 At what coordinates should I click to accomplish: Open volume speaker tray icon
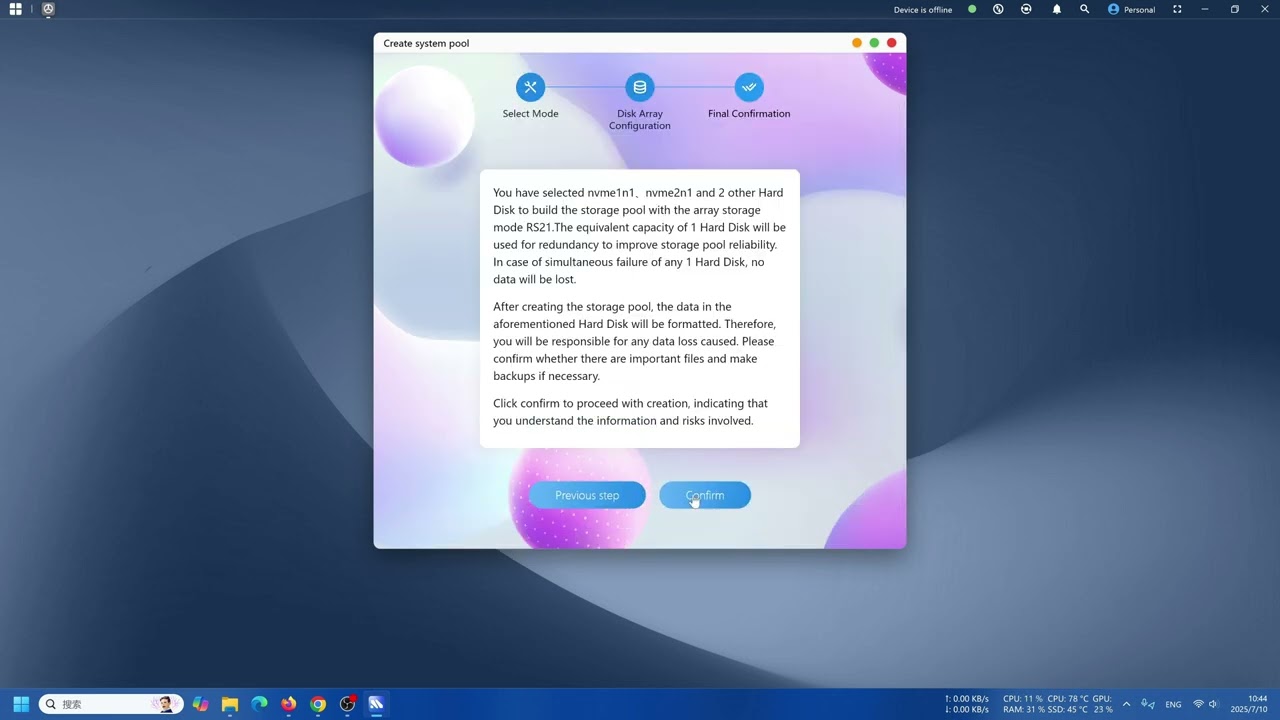tap(1214, 704)
